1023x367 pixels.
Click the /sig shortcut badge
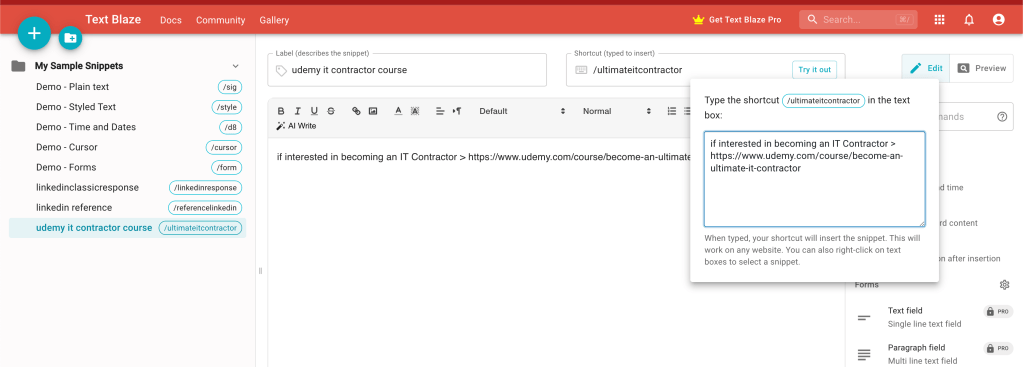click(230, 87)
